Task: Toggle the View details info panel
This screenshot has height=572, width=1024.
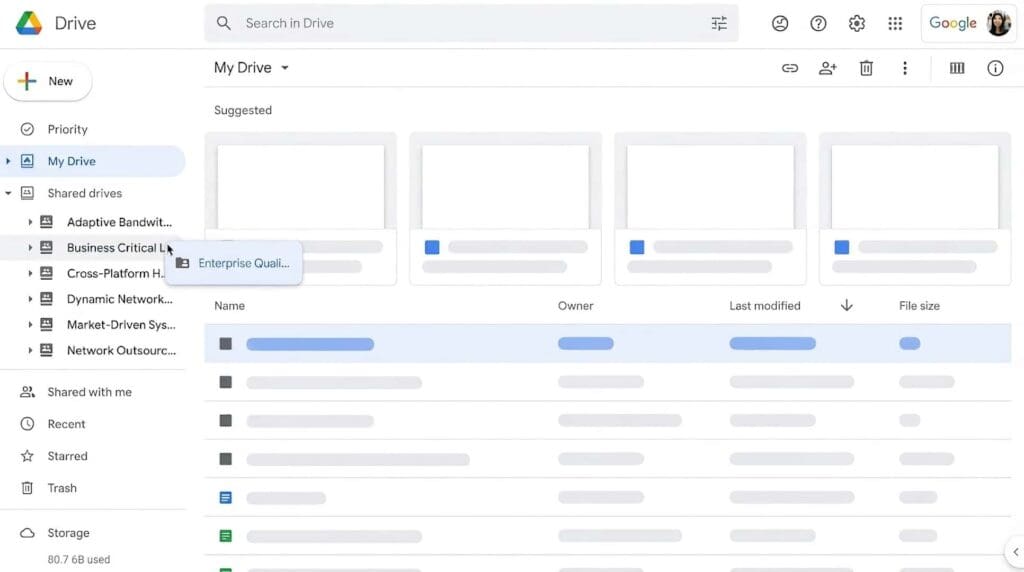Action: [x=995, y=68]
